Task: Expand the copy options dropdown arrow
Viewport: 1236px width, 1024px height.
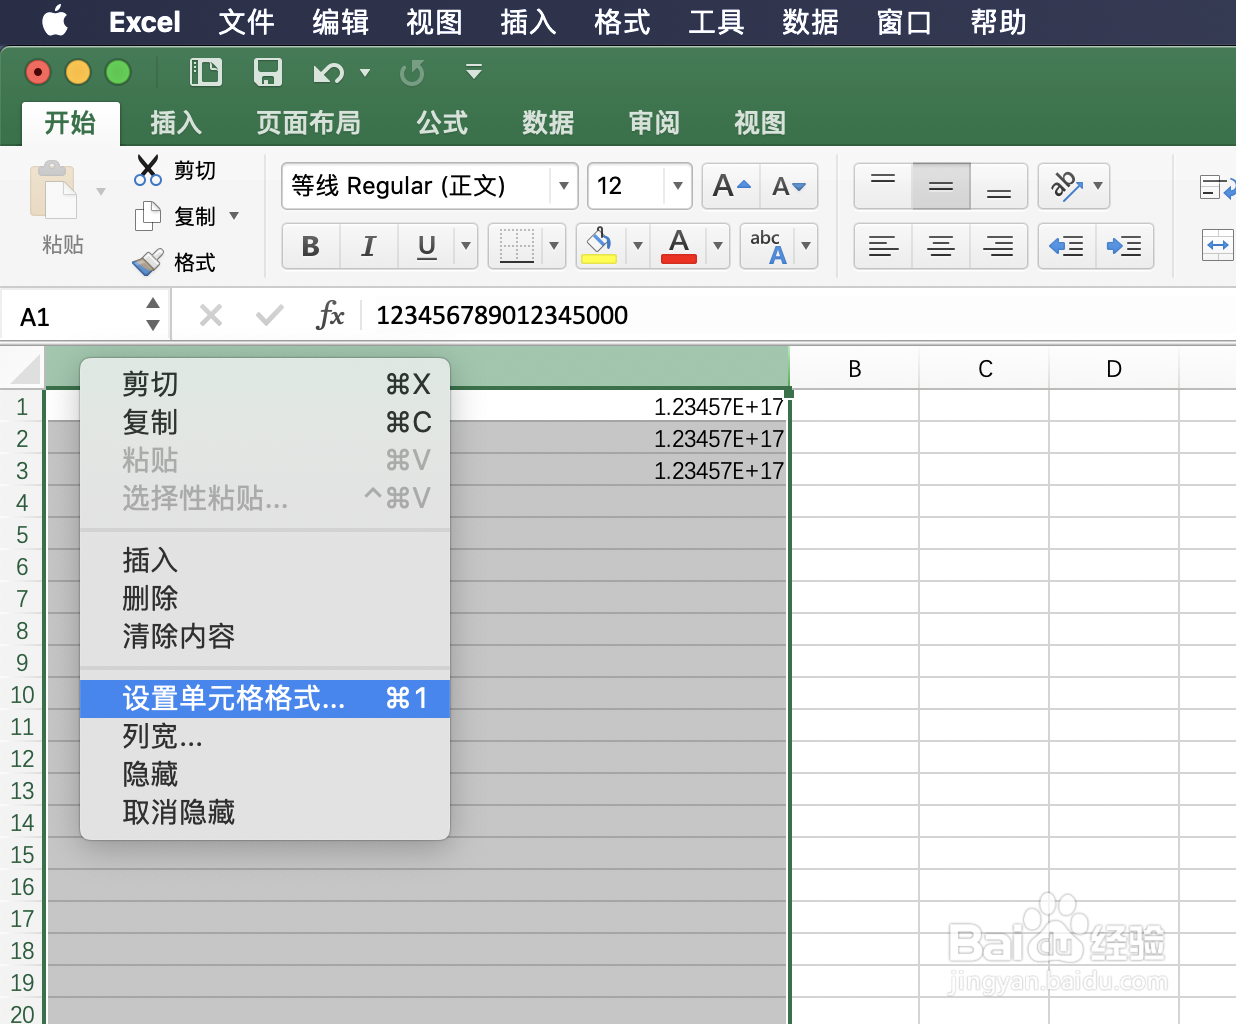Action: (x=234, y=216)
